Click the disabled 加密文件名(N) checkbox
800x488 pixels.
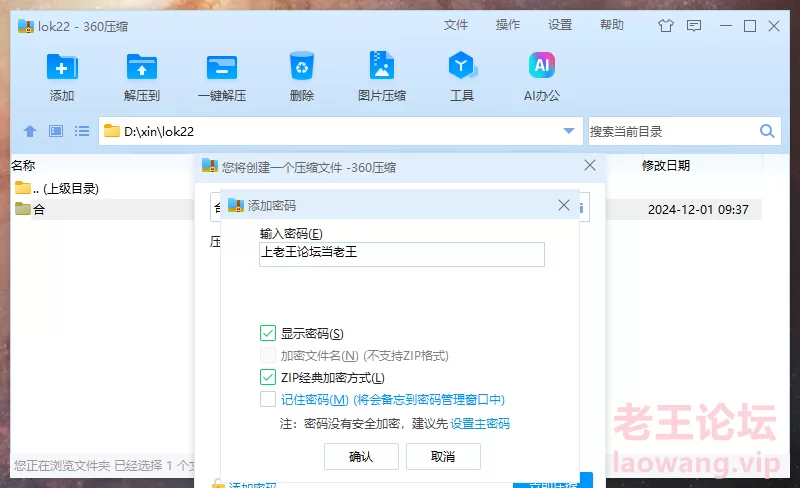tap(268, 355)
